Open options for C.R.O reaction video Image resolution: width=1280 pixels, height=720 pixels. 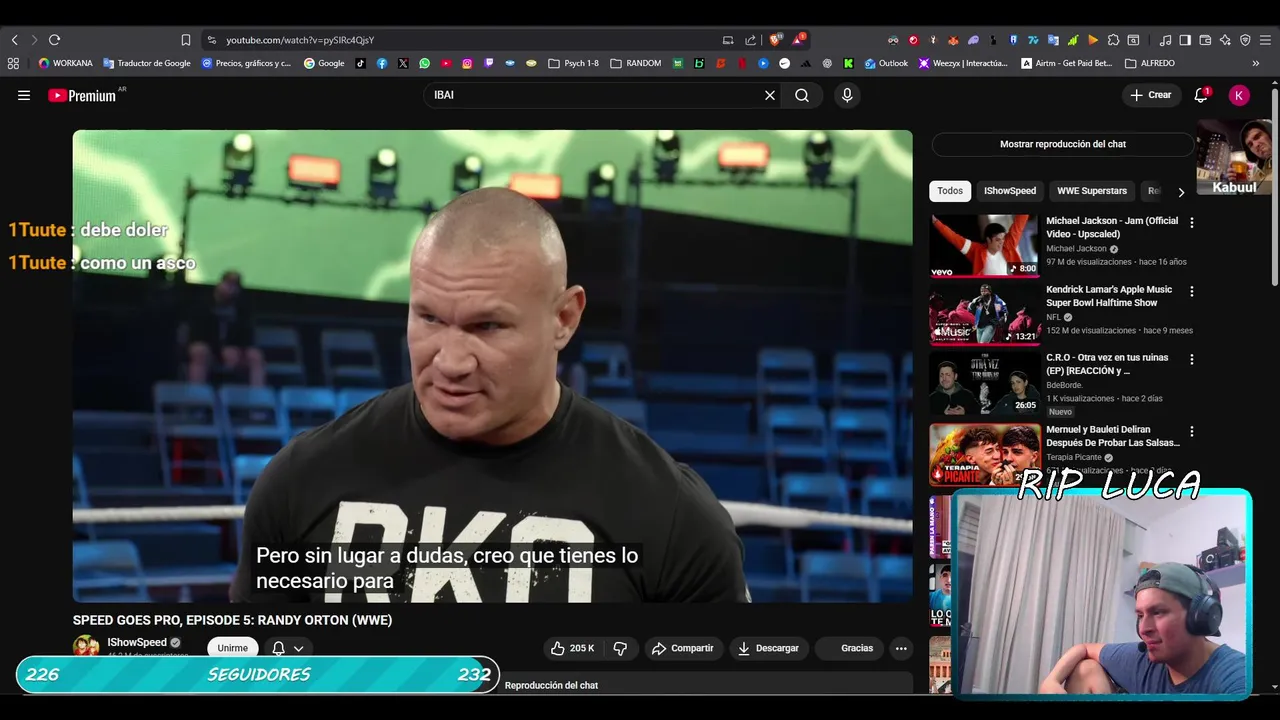pos(1191,359)
